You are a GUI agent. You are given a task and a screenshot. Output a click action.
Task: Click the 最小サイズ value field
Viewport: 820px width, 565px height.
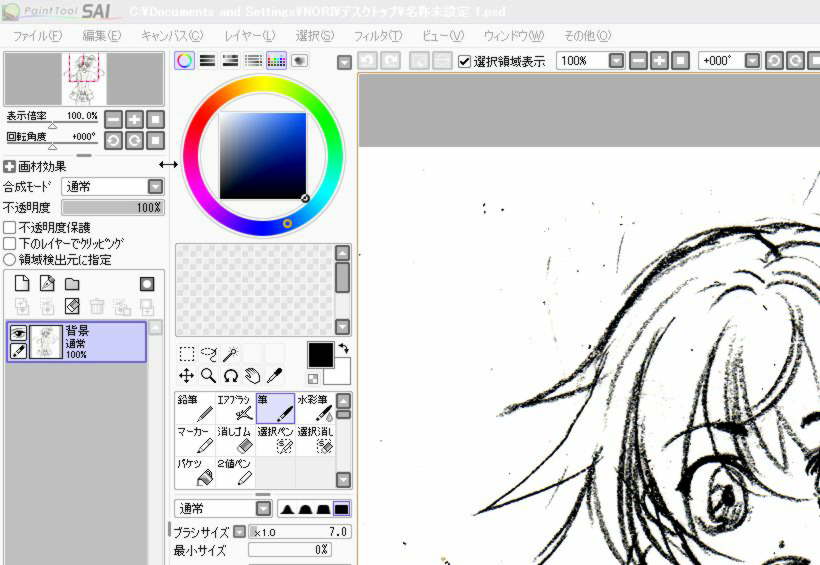tap(289, 550)
